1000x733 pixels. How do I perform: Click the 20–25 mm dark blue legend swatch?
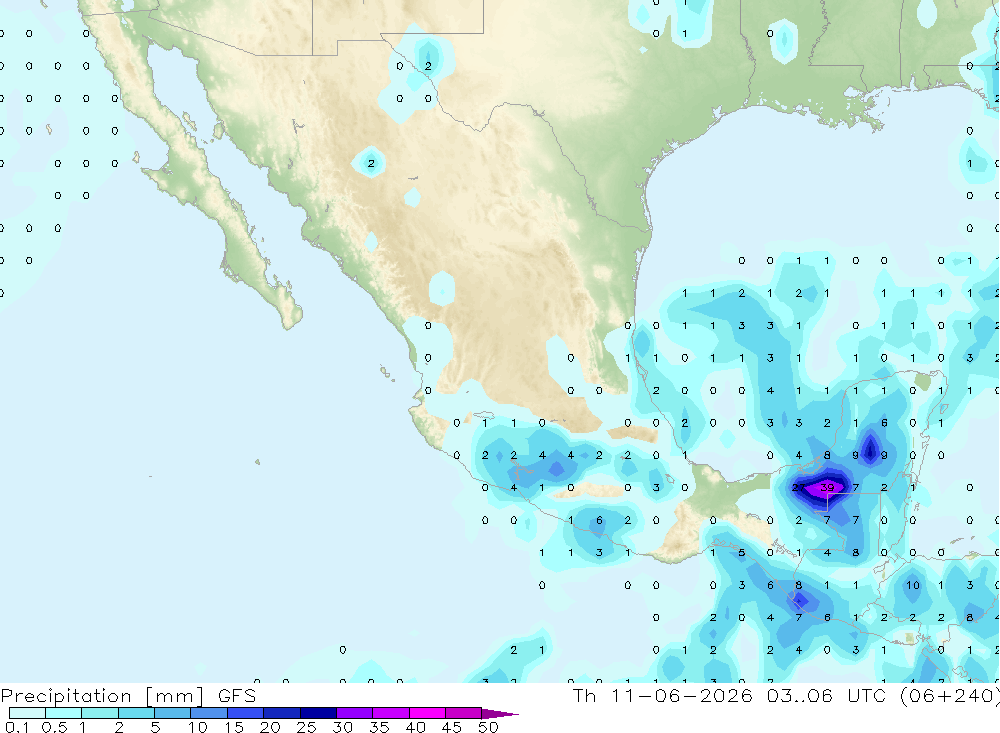(x=281, y=713)
